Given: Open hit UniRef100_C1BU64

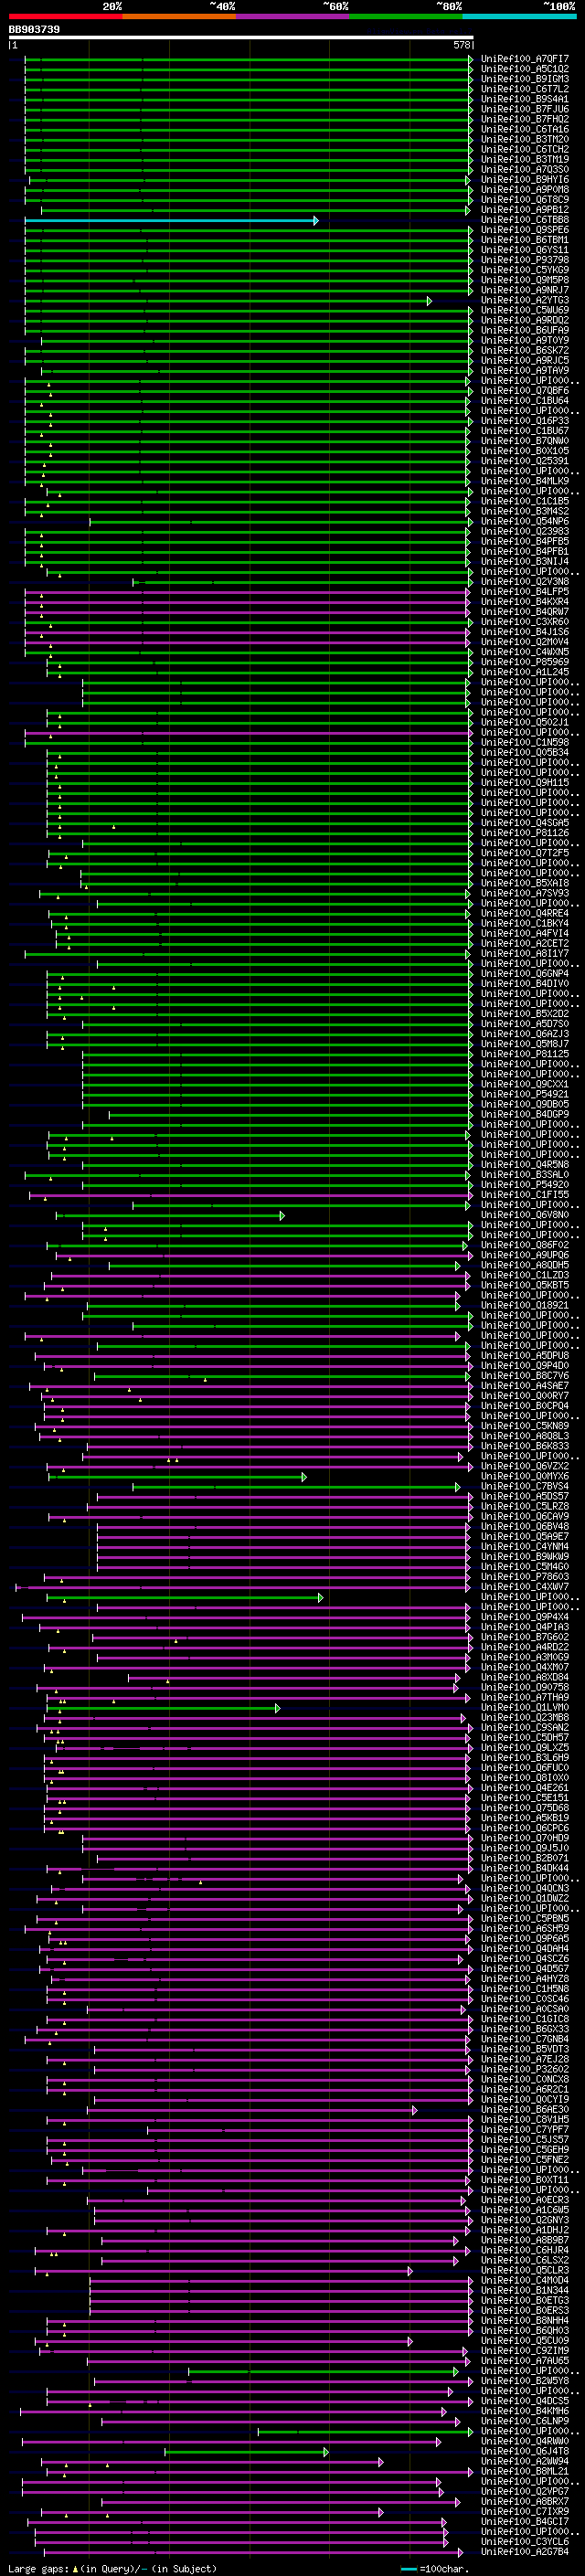Looking at the screenshot, I should 525,401.
